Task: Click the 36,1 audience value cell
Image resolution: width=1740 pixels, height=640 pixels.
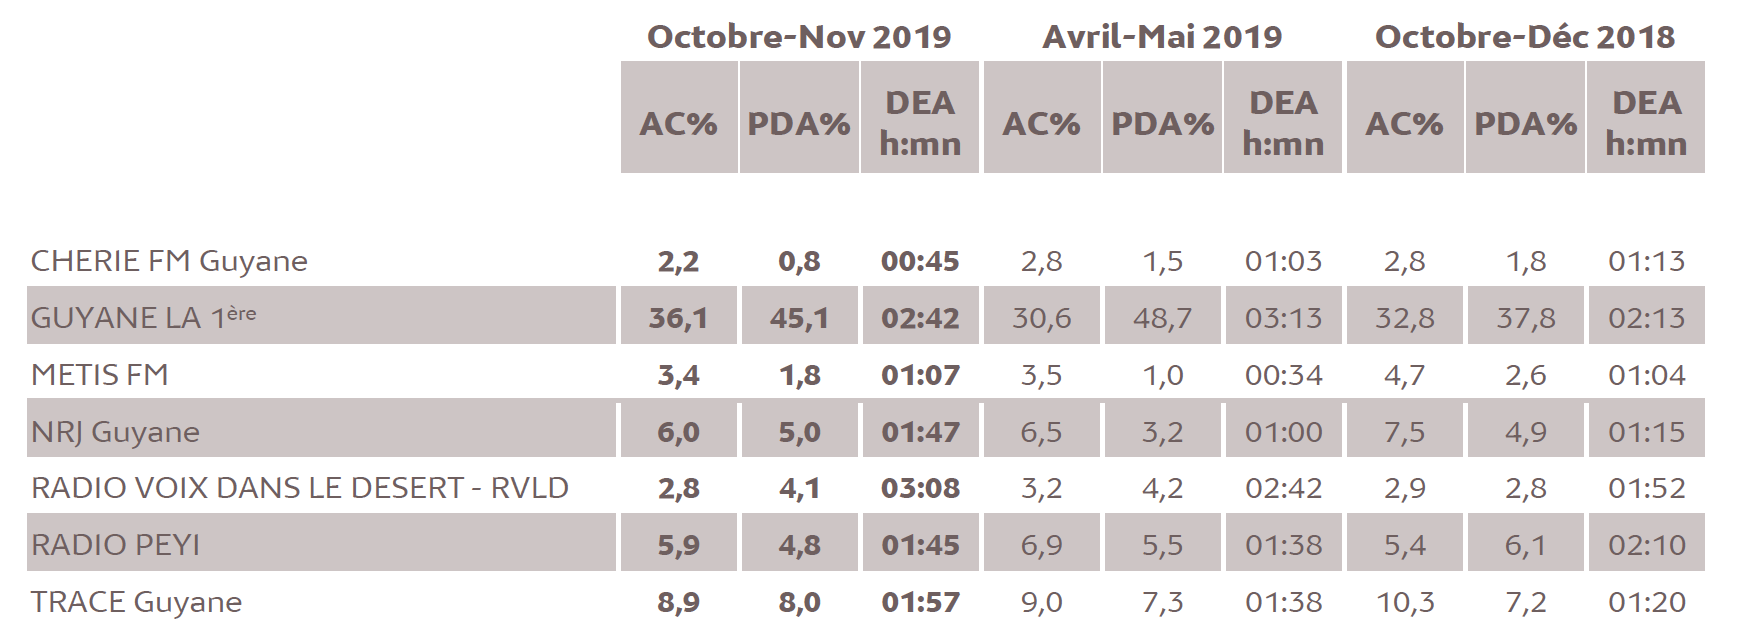Action: [678, 318]
